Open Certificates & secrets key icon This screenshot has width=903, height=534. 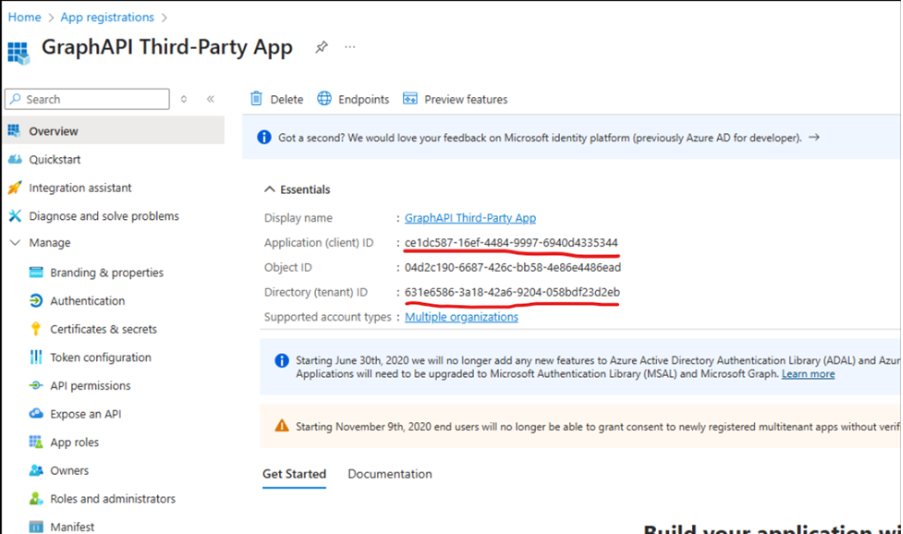click(x=36, y=329)
